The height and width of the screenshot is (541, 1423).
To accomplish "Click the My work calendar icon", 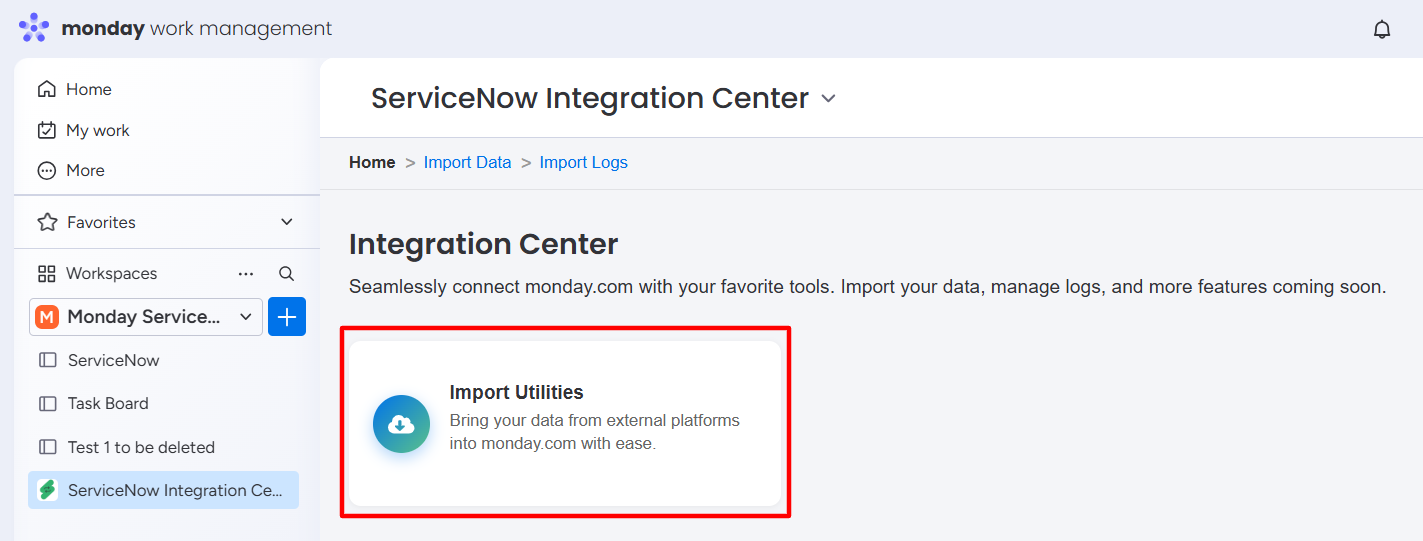I will click(x=46, y=130).
